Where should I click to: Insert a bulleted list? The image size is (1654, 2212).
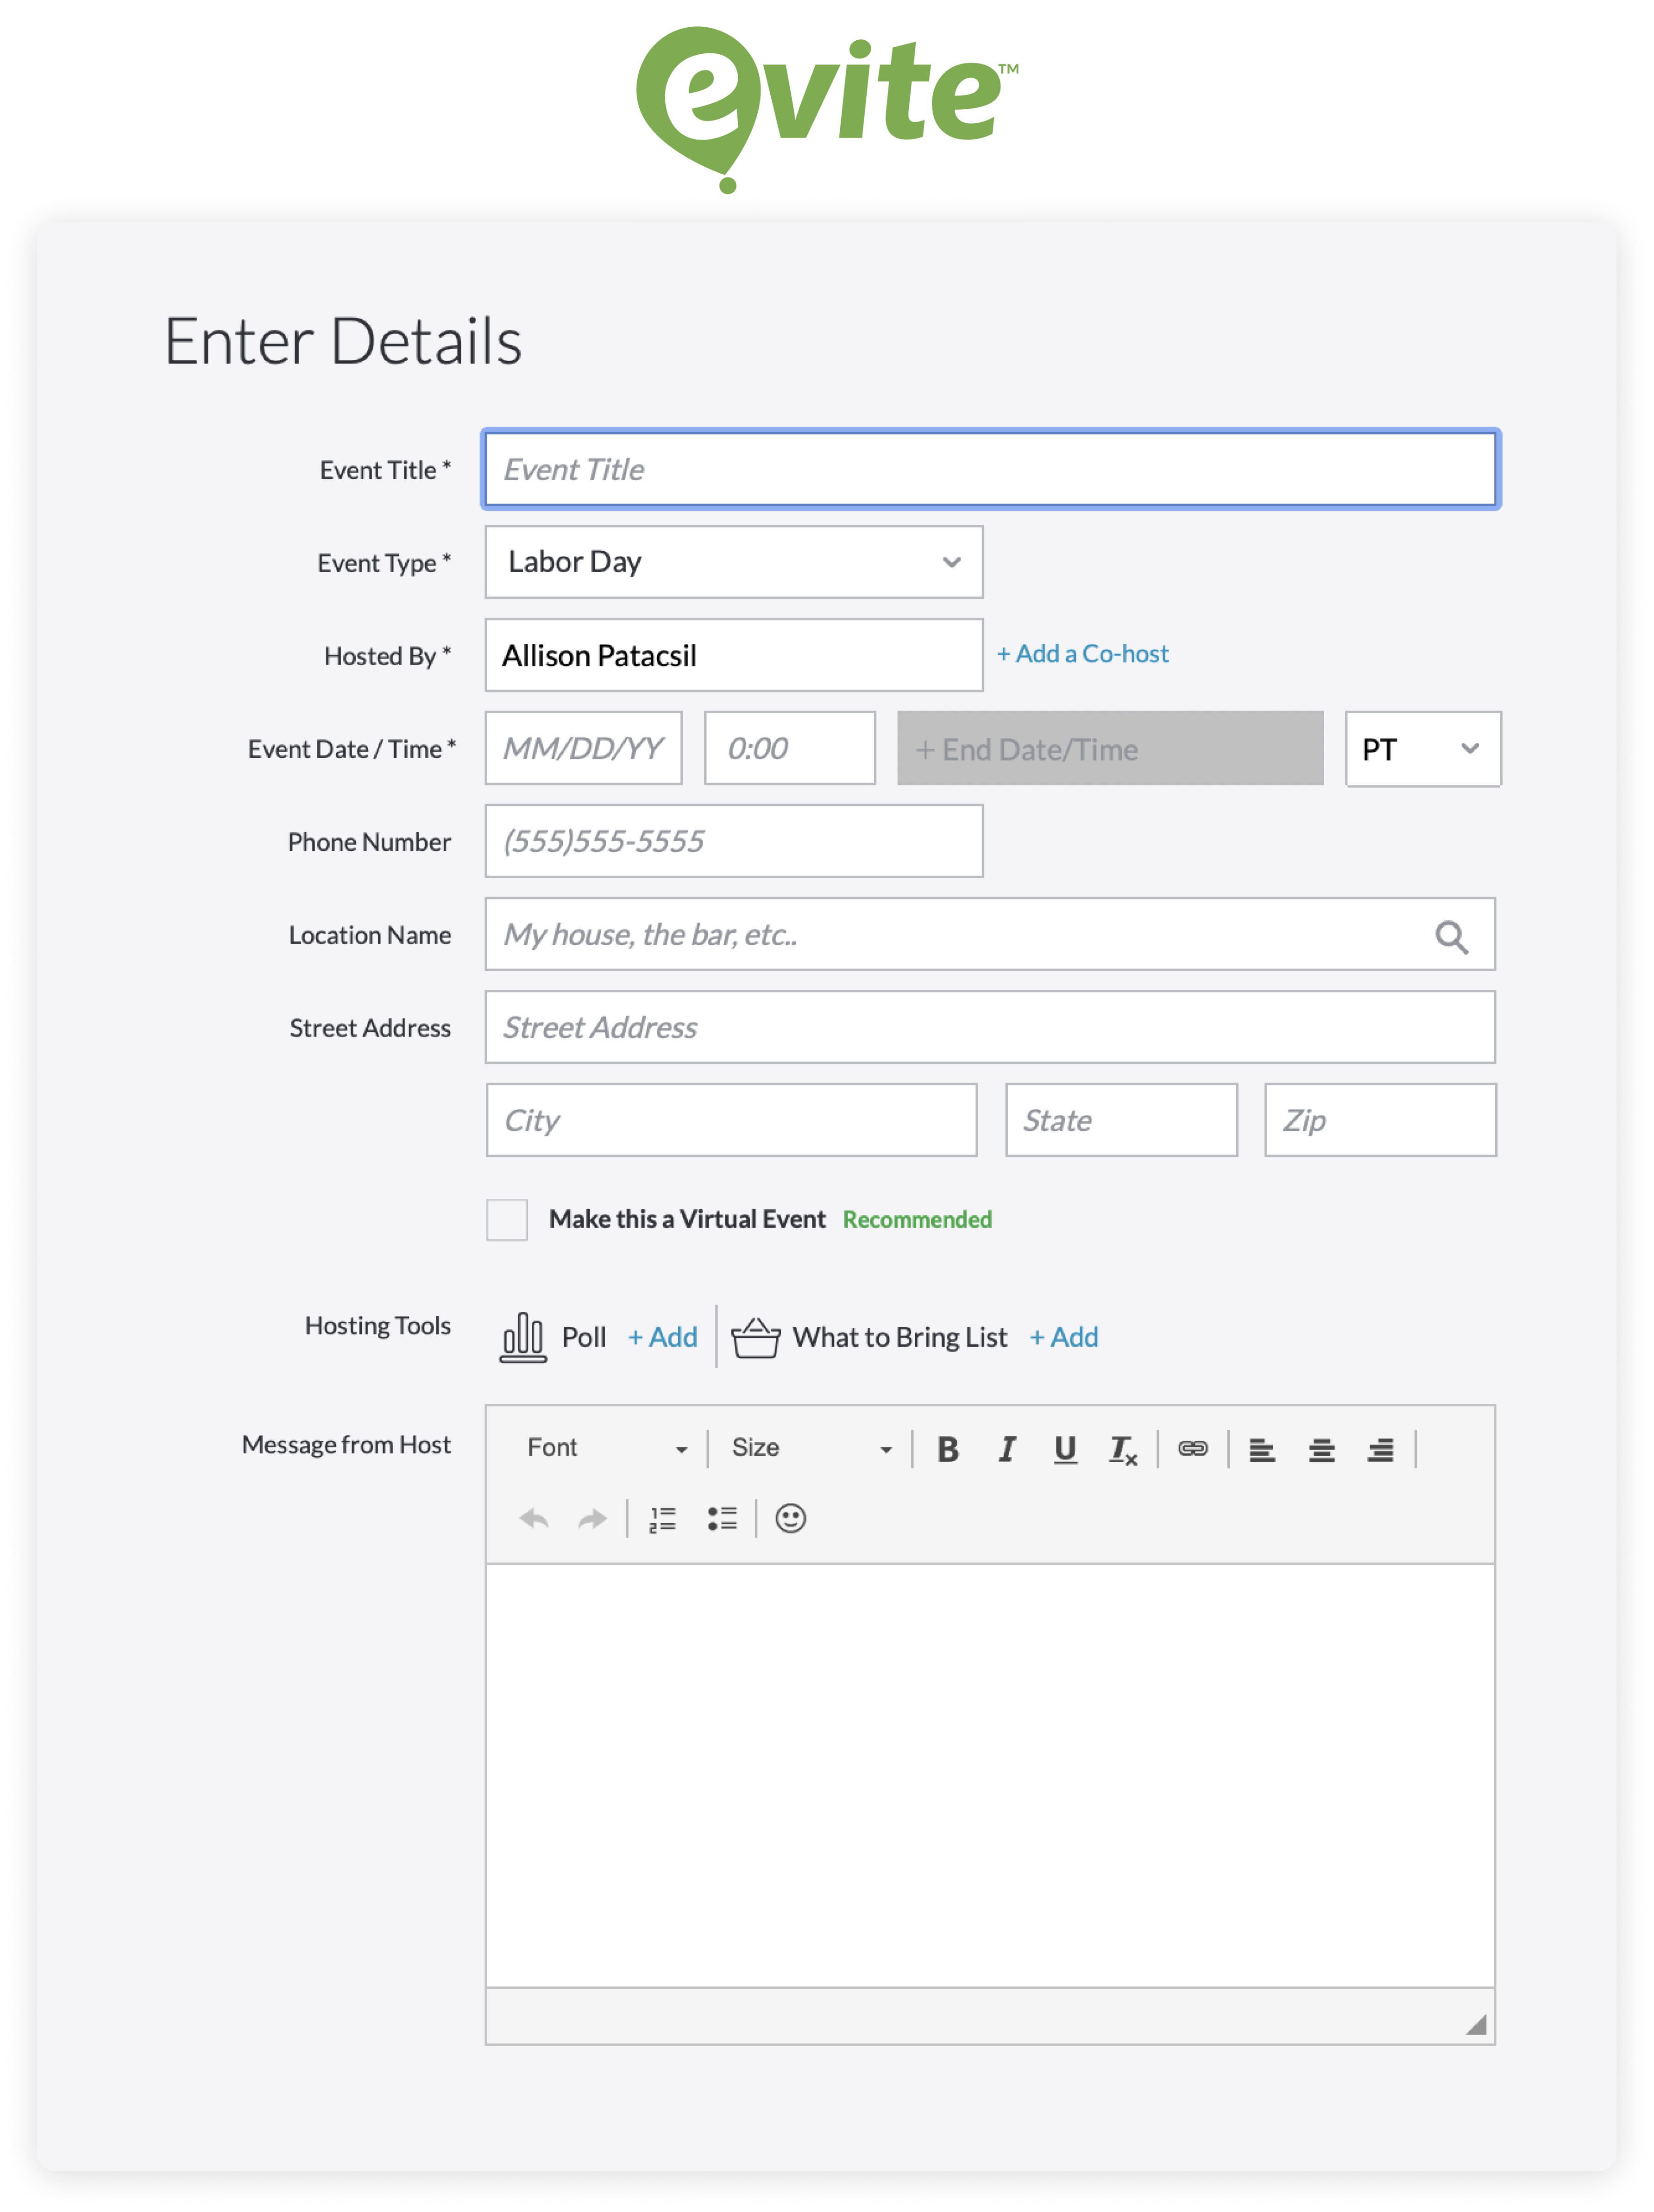(x=721, y=1518)
